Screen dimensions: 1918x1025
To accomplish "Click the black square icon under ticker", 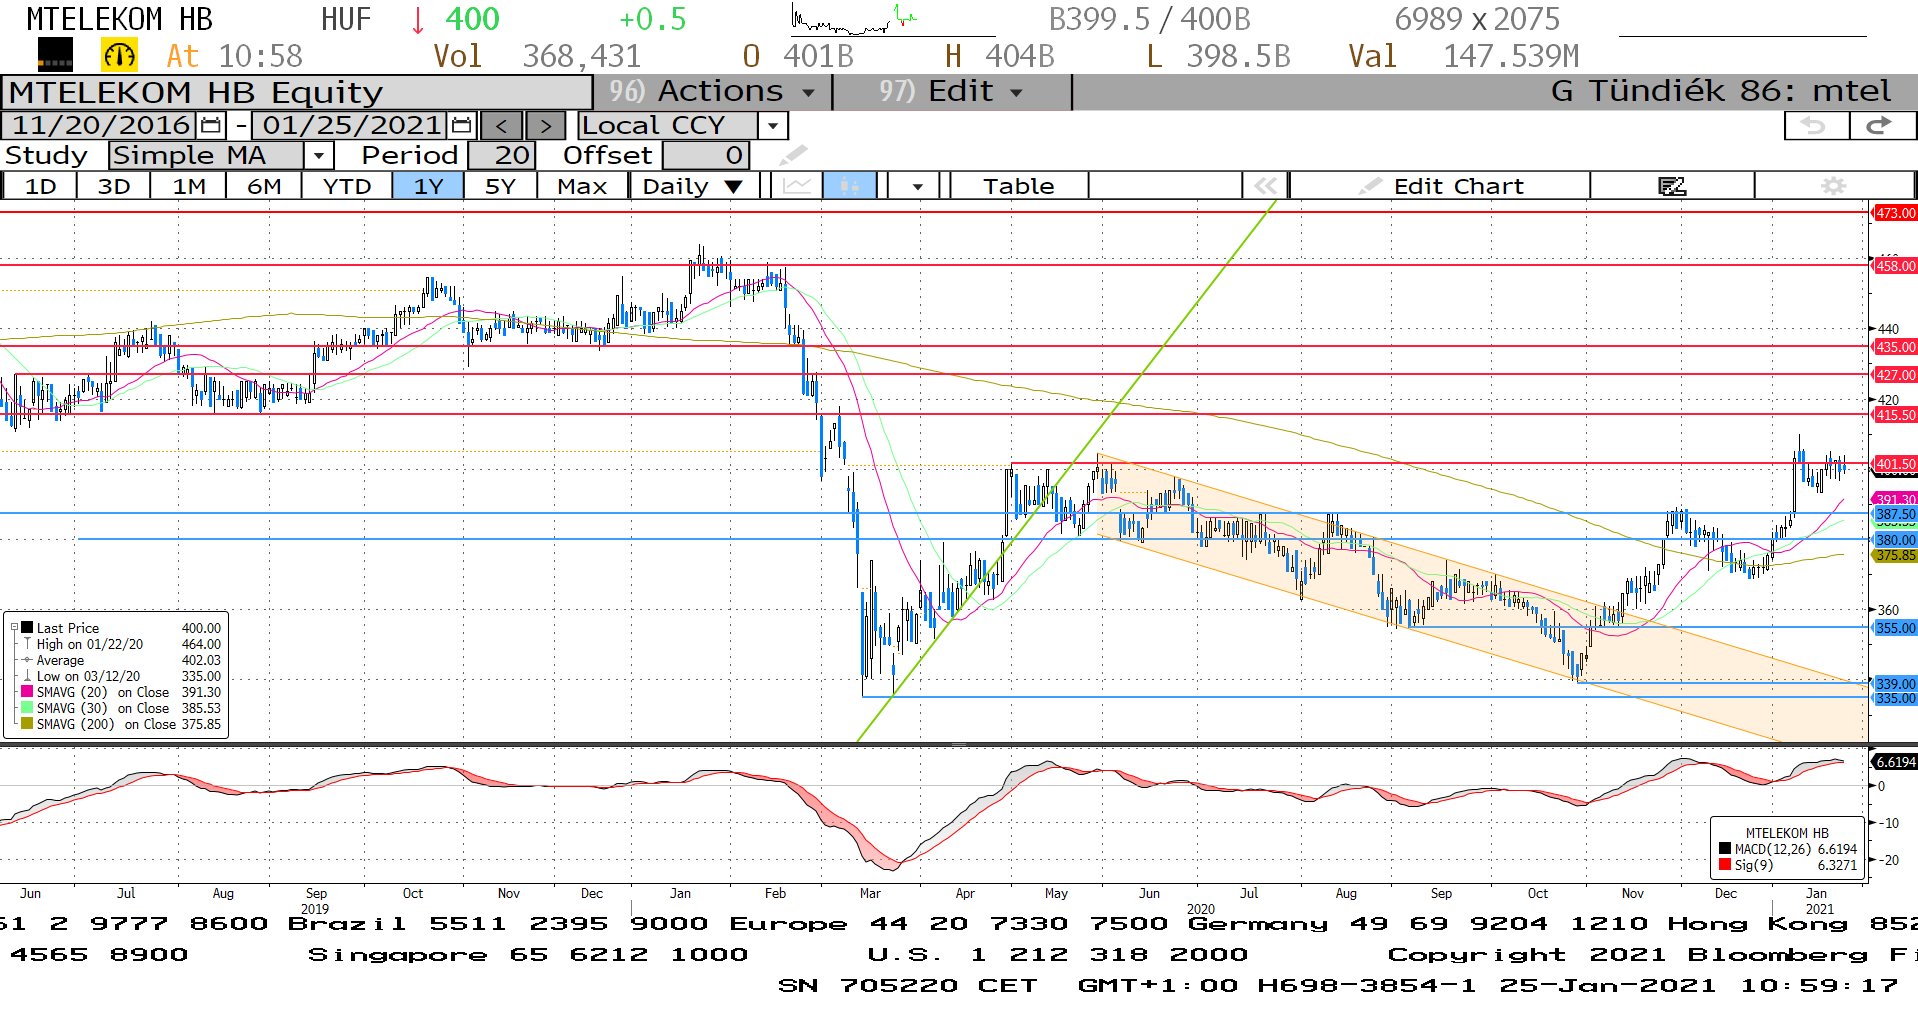I will 55,54.
